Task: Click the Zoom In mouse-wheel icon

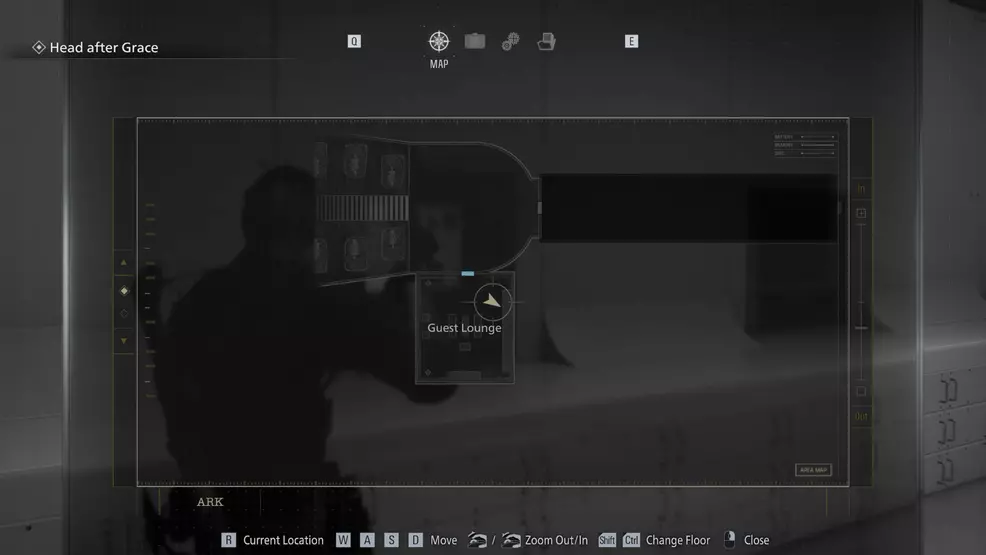Action: 511,540
